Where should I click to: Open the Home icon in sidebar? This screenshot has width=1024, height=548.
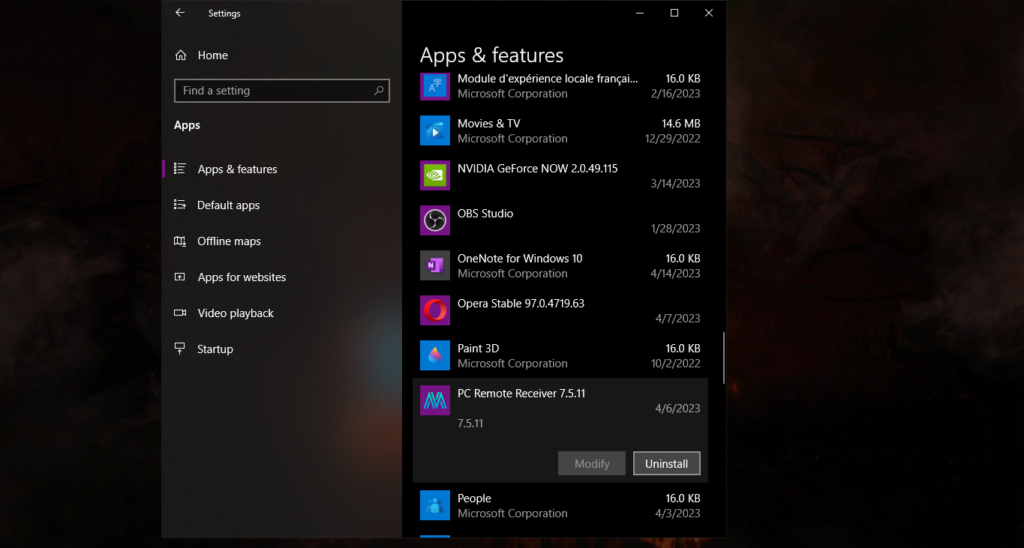pos(181,56)
